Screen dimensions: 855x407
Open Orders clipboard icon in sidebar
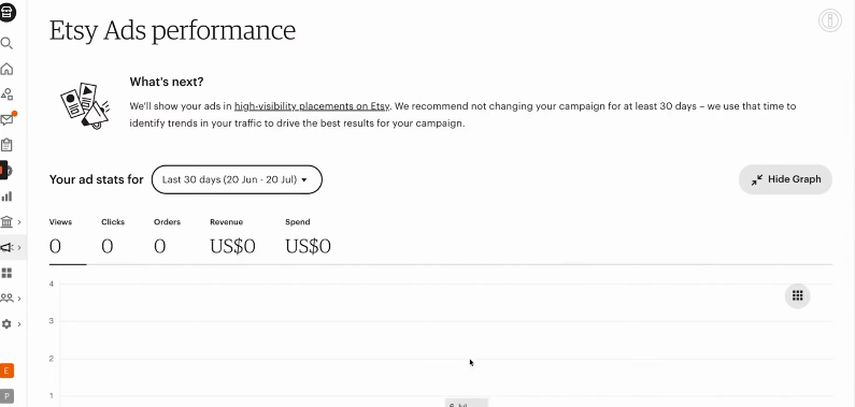(x=7, y=145)
